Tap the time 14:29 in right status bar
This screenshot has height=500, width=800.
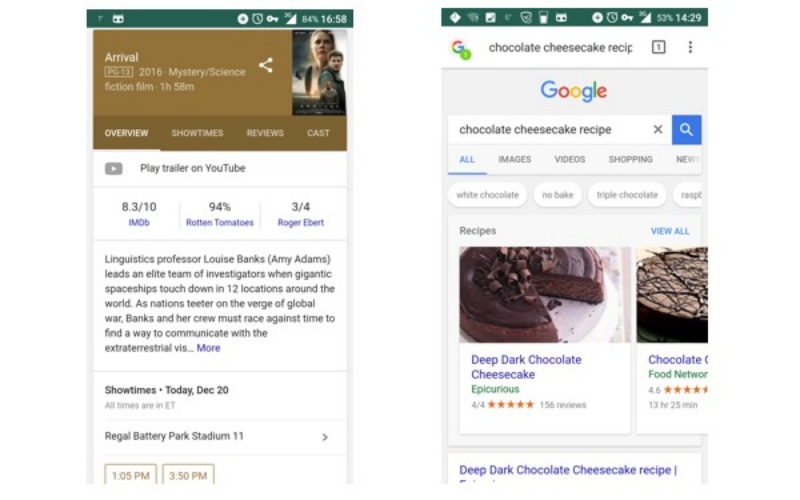tap(688, 18)
